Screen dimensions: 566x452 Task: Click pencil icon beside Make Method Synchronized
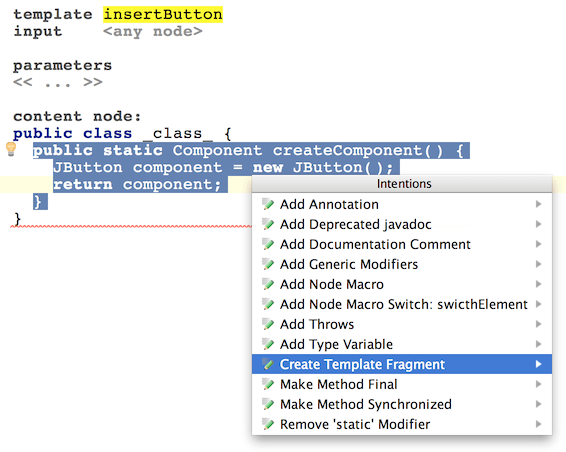coord(268,404)
